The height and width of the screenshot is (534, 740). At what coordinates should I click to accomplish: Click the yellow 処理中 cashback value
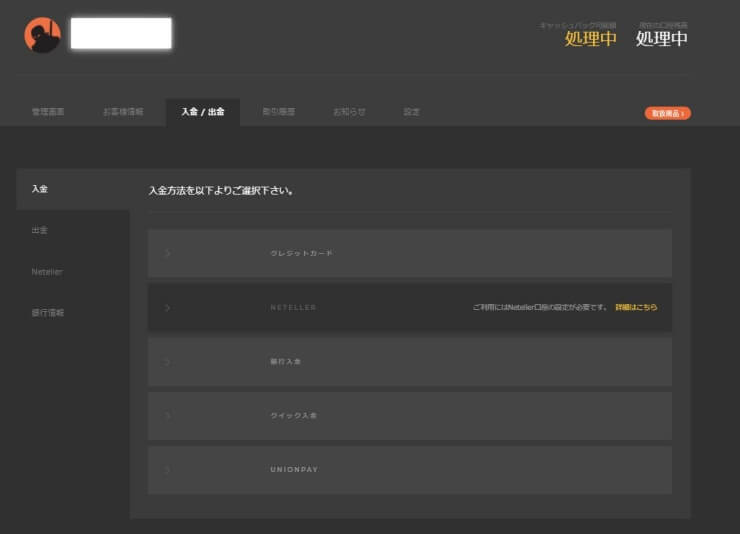coord(590,39)
